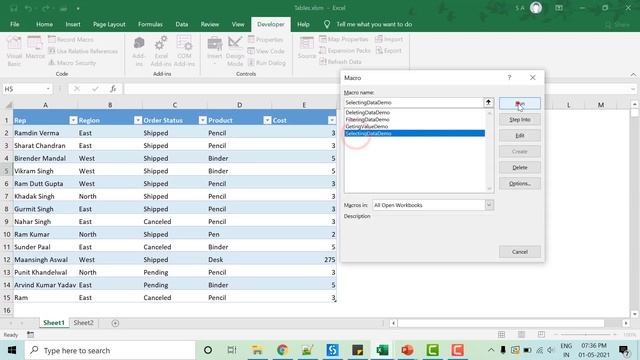Select cell with Maansingh Aswal
Screen dimensions: 640x360
pyautogui.click(x=45, y=260)
